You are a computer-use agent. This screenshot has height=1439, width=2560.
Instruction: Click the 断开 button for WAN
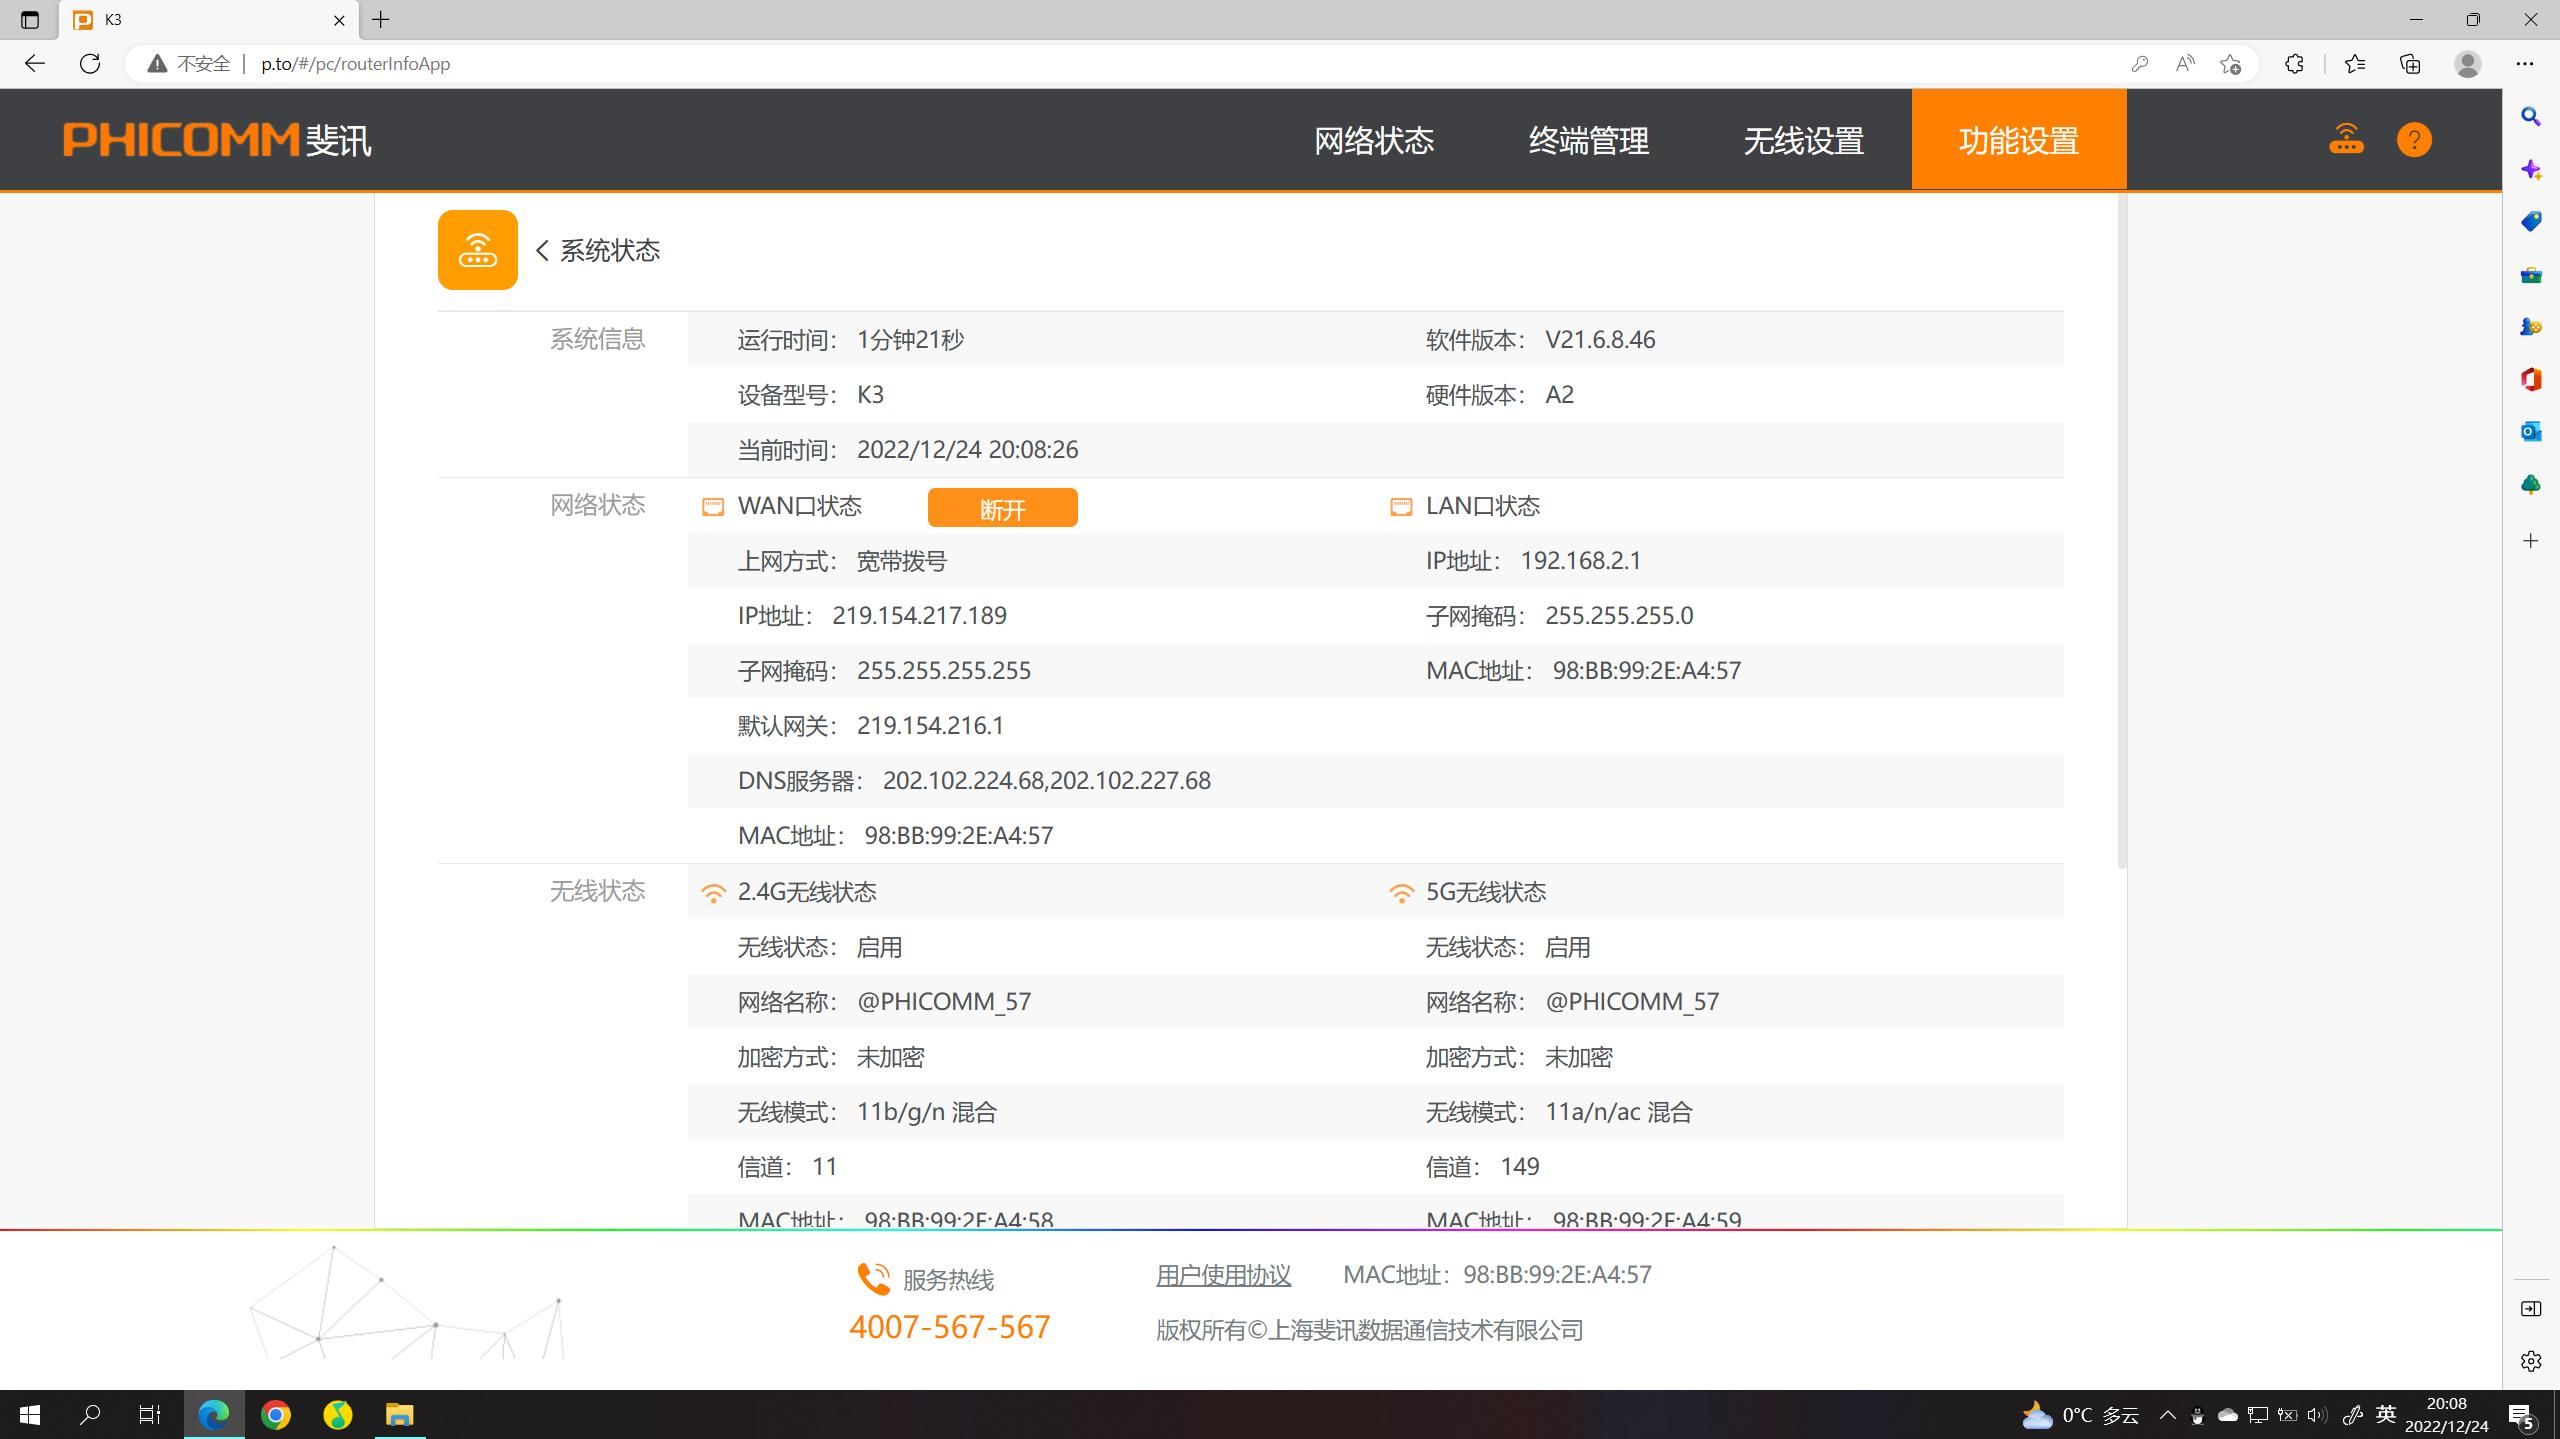pos(1002,508)
